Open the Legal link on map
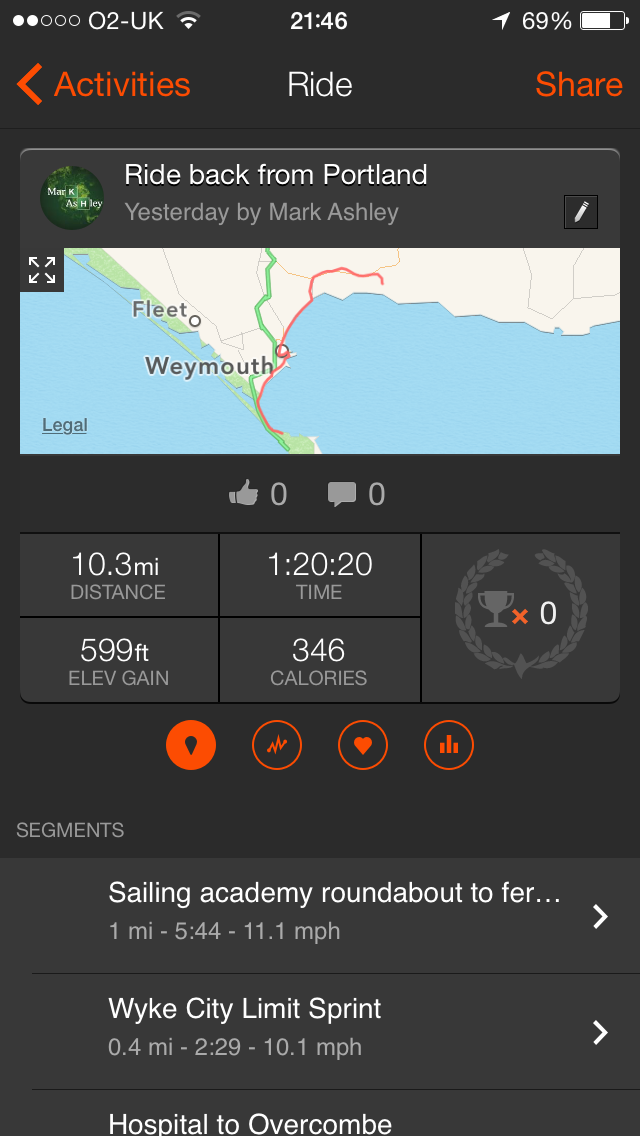Viewport: 640px width, 1136px height. pos(65,425)
